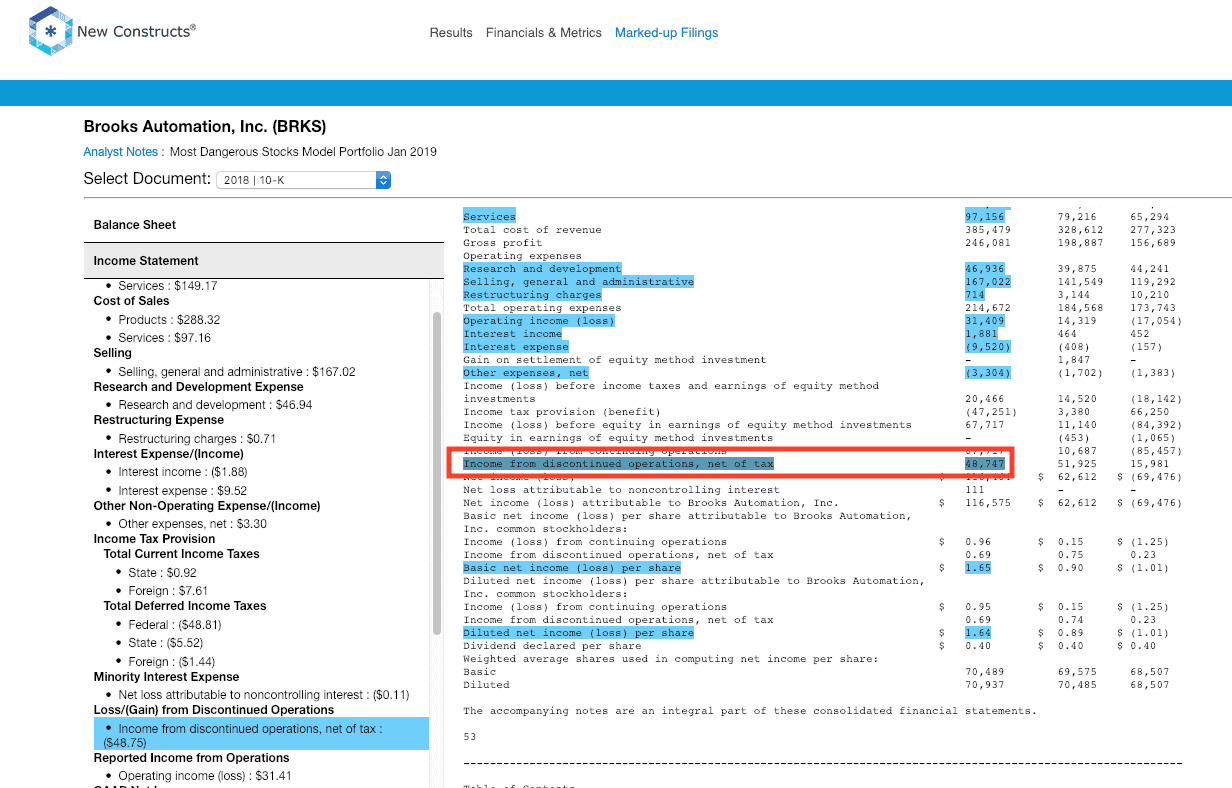Click the Basic net income (loss) per share label
Screen dimensions: 1232x788
click(572, 568)
